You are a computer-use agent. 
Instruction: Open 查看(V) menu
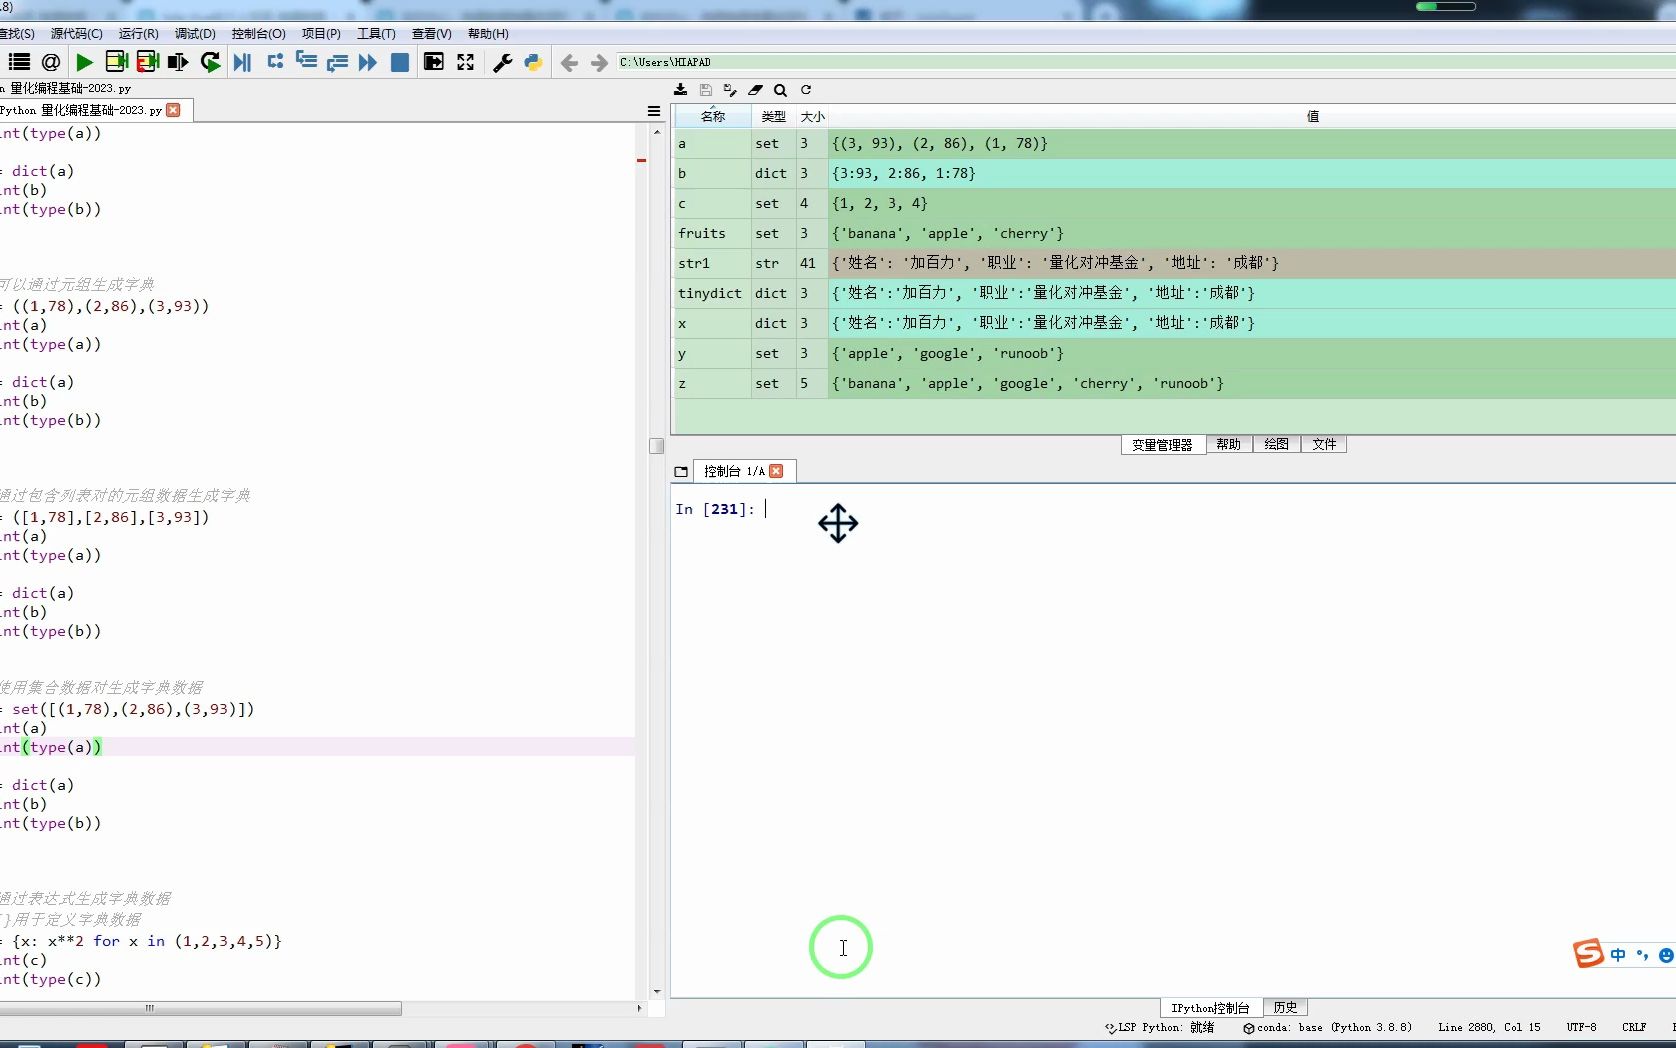tap(431, 34)
